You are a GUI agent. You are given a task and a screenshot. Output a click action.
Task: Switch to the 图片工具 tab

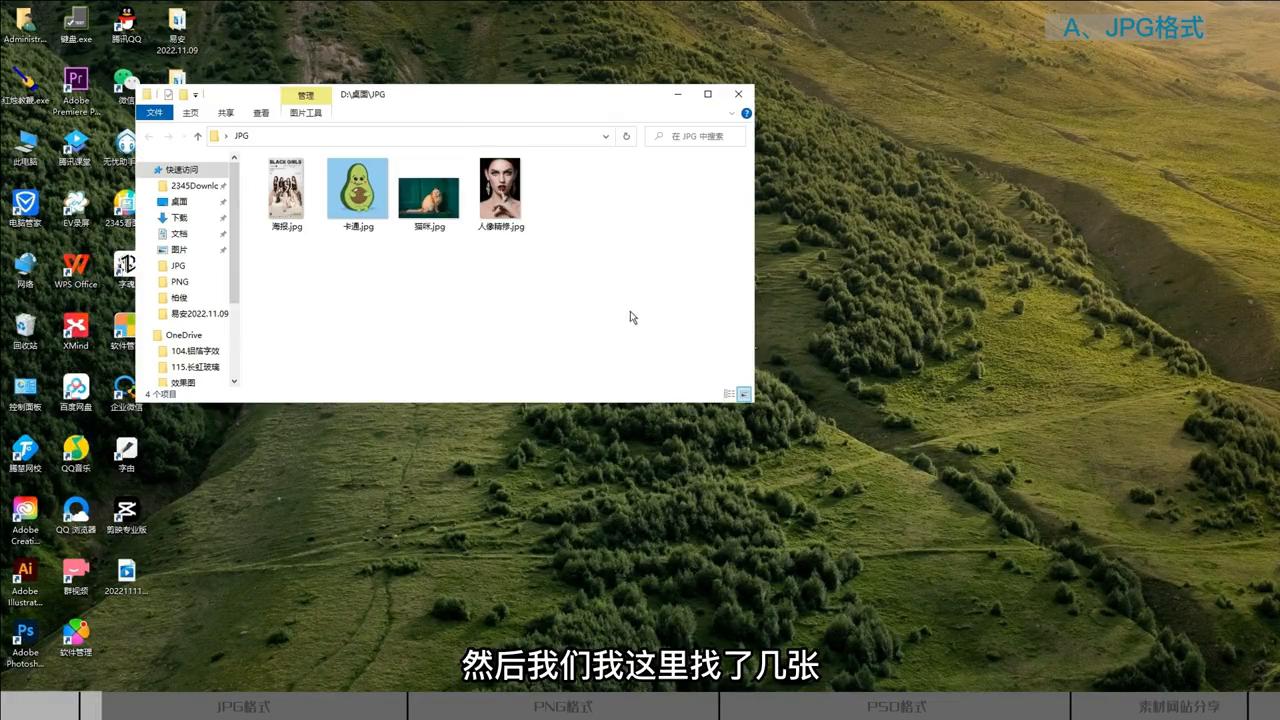(x=305, y=113)
